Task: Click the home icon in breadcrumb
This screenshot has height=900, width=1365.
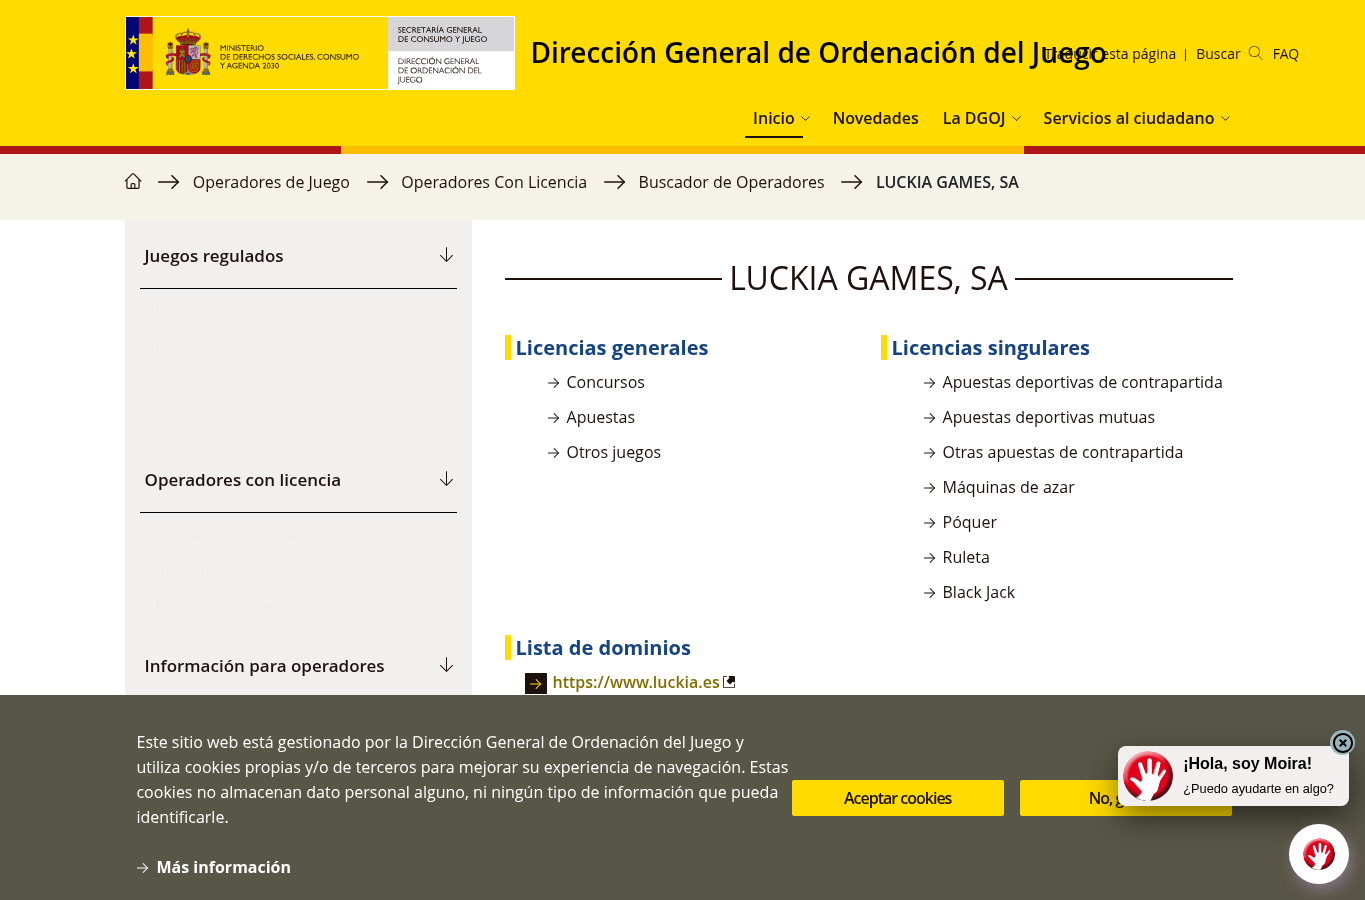Action: coord(133,181)
